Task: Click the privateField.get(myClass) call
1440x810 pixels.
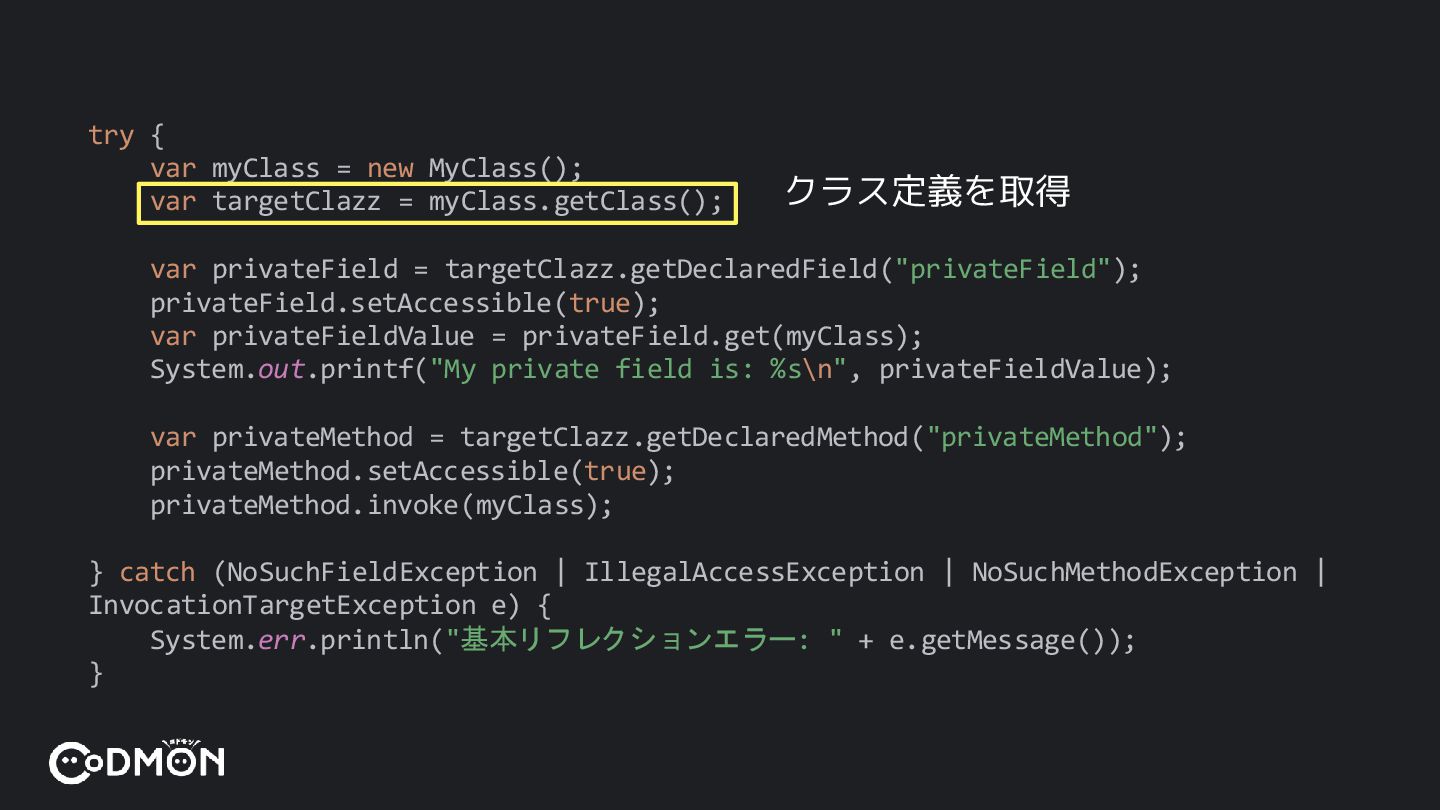Action: (714, 337)
